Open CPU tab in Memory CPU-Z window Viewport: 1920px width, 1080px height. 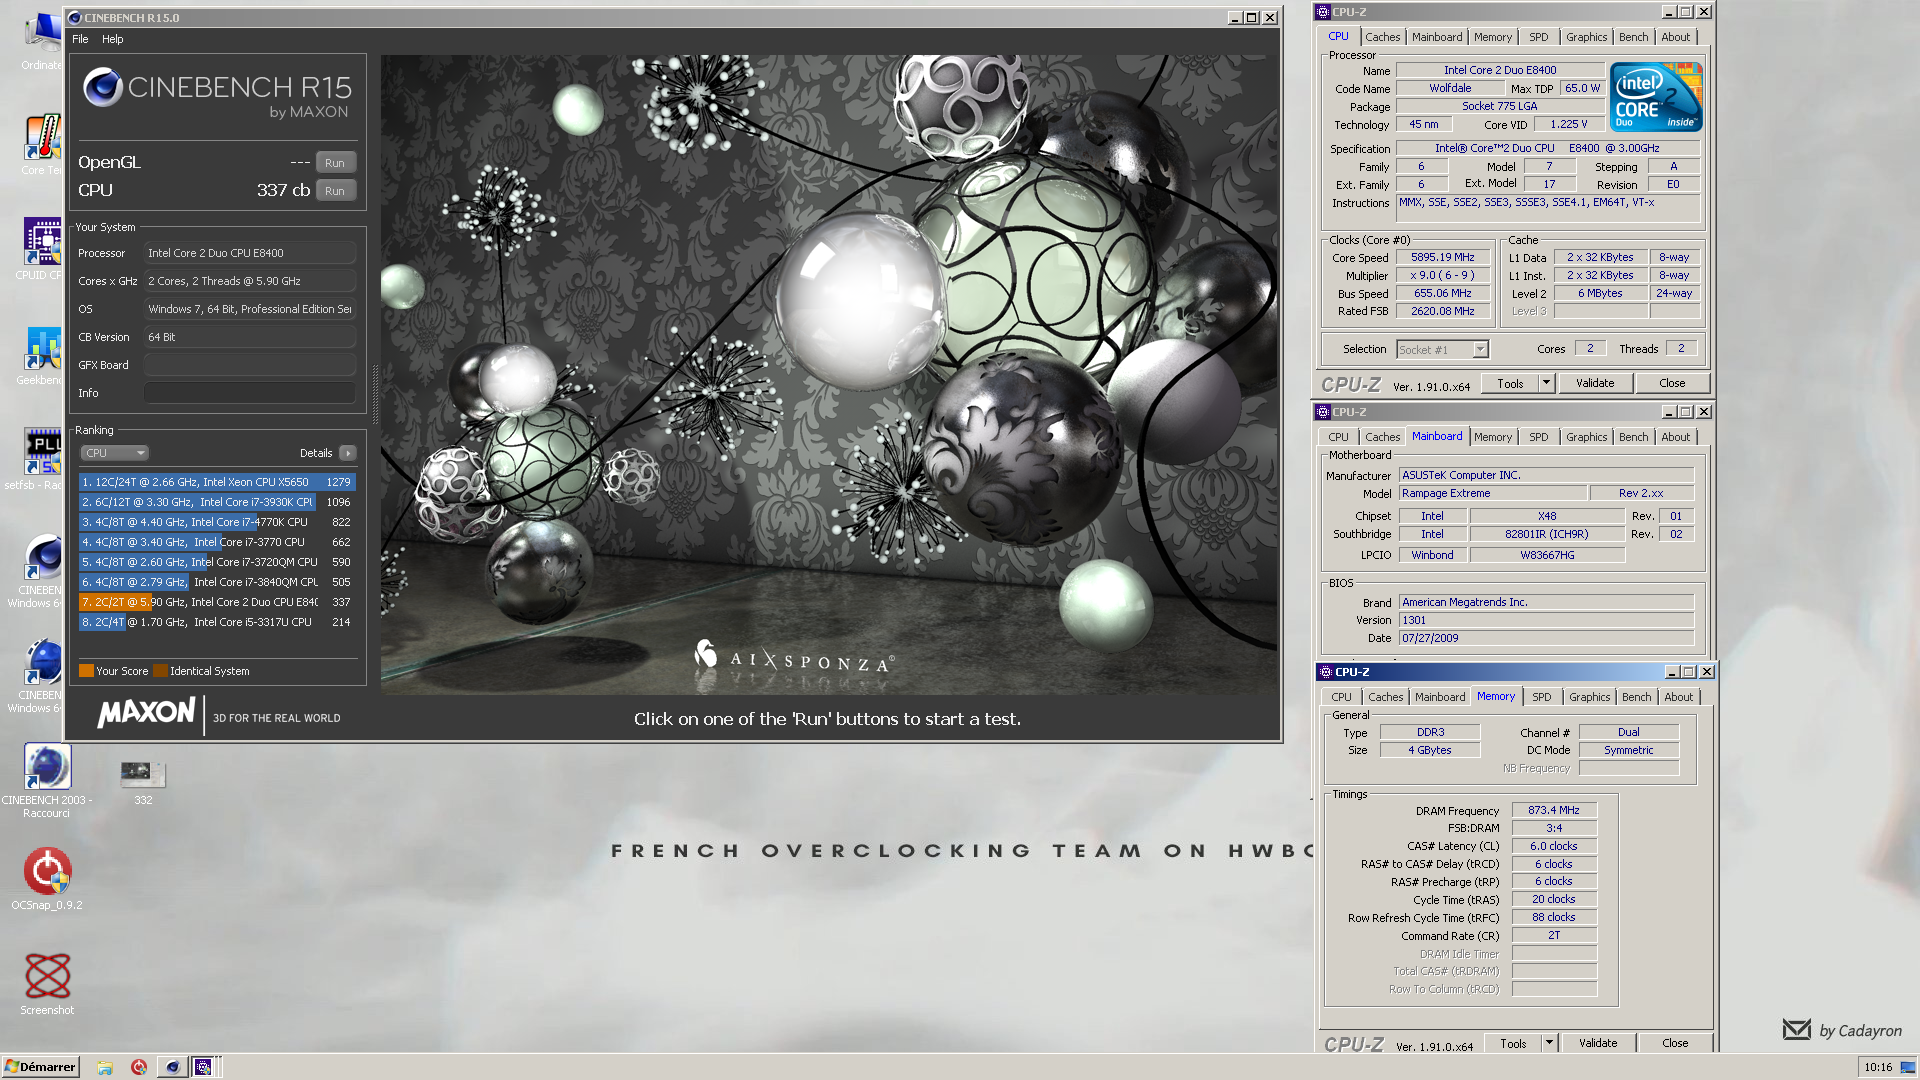click(1342, 697)
